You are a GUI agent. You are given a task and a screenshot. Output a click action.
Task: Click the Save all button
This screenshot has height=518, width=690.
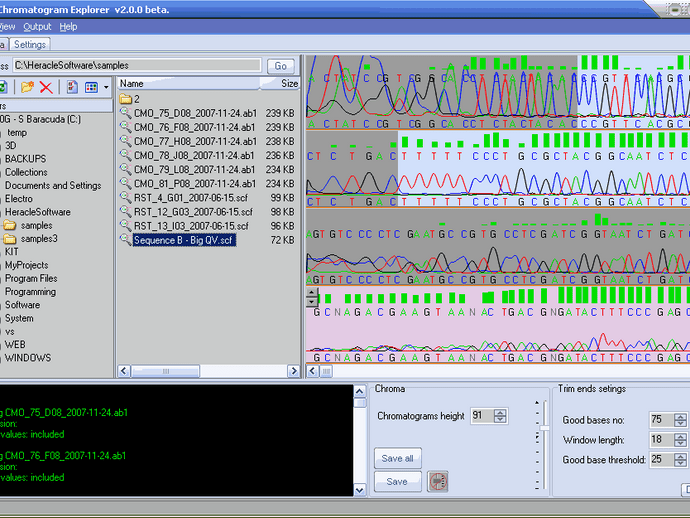click(397, 458)
